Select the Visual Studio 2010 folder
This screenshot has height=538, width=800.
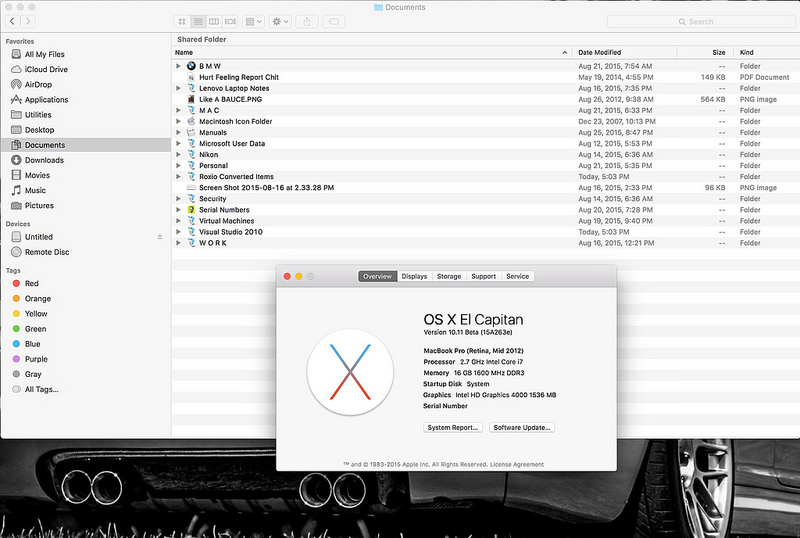click(231, 232)
